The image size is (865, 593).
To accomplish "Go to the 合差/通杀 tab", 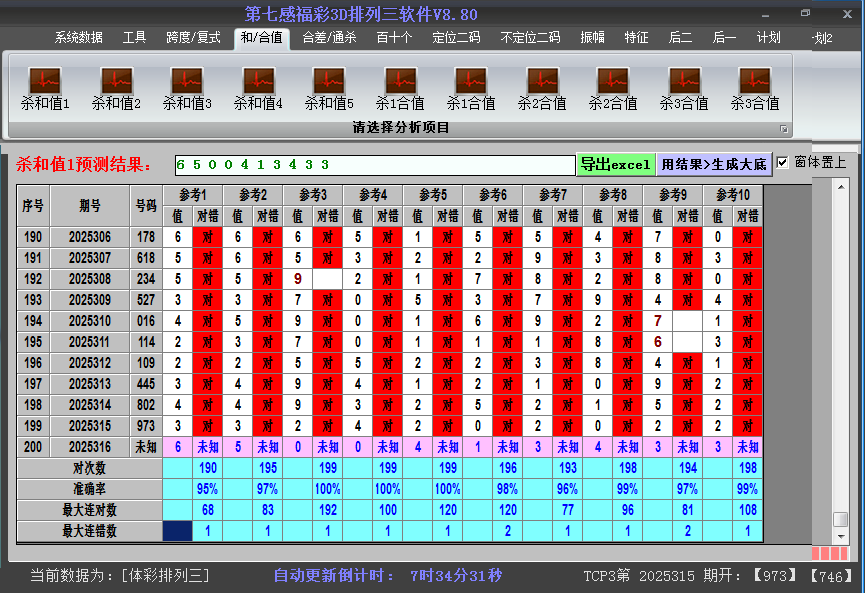I will click(329, 38).
